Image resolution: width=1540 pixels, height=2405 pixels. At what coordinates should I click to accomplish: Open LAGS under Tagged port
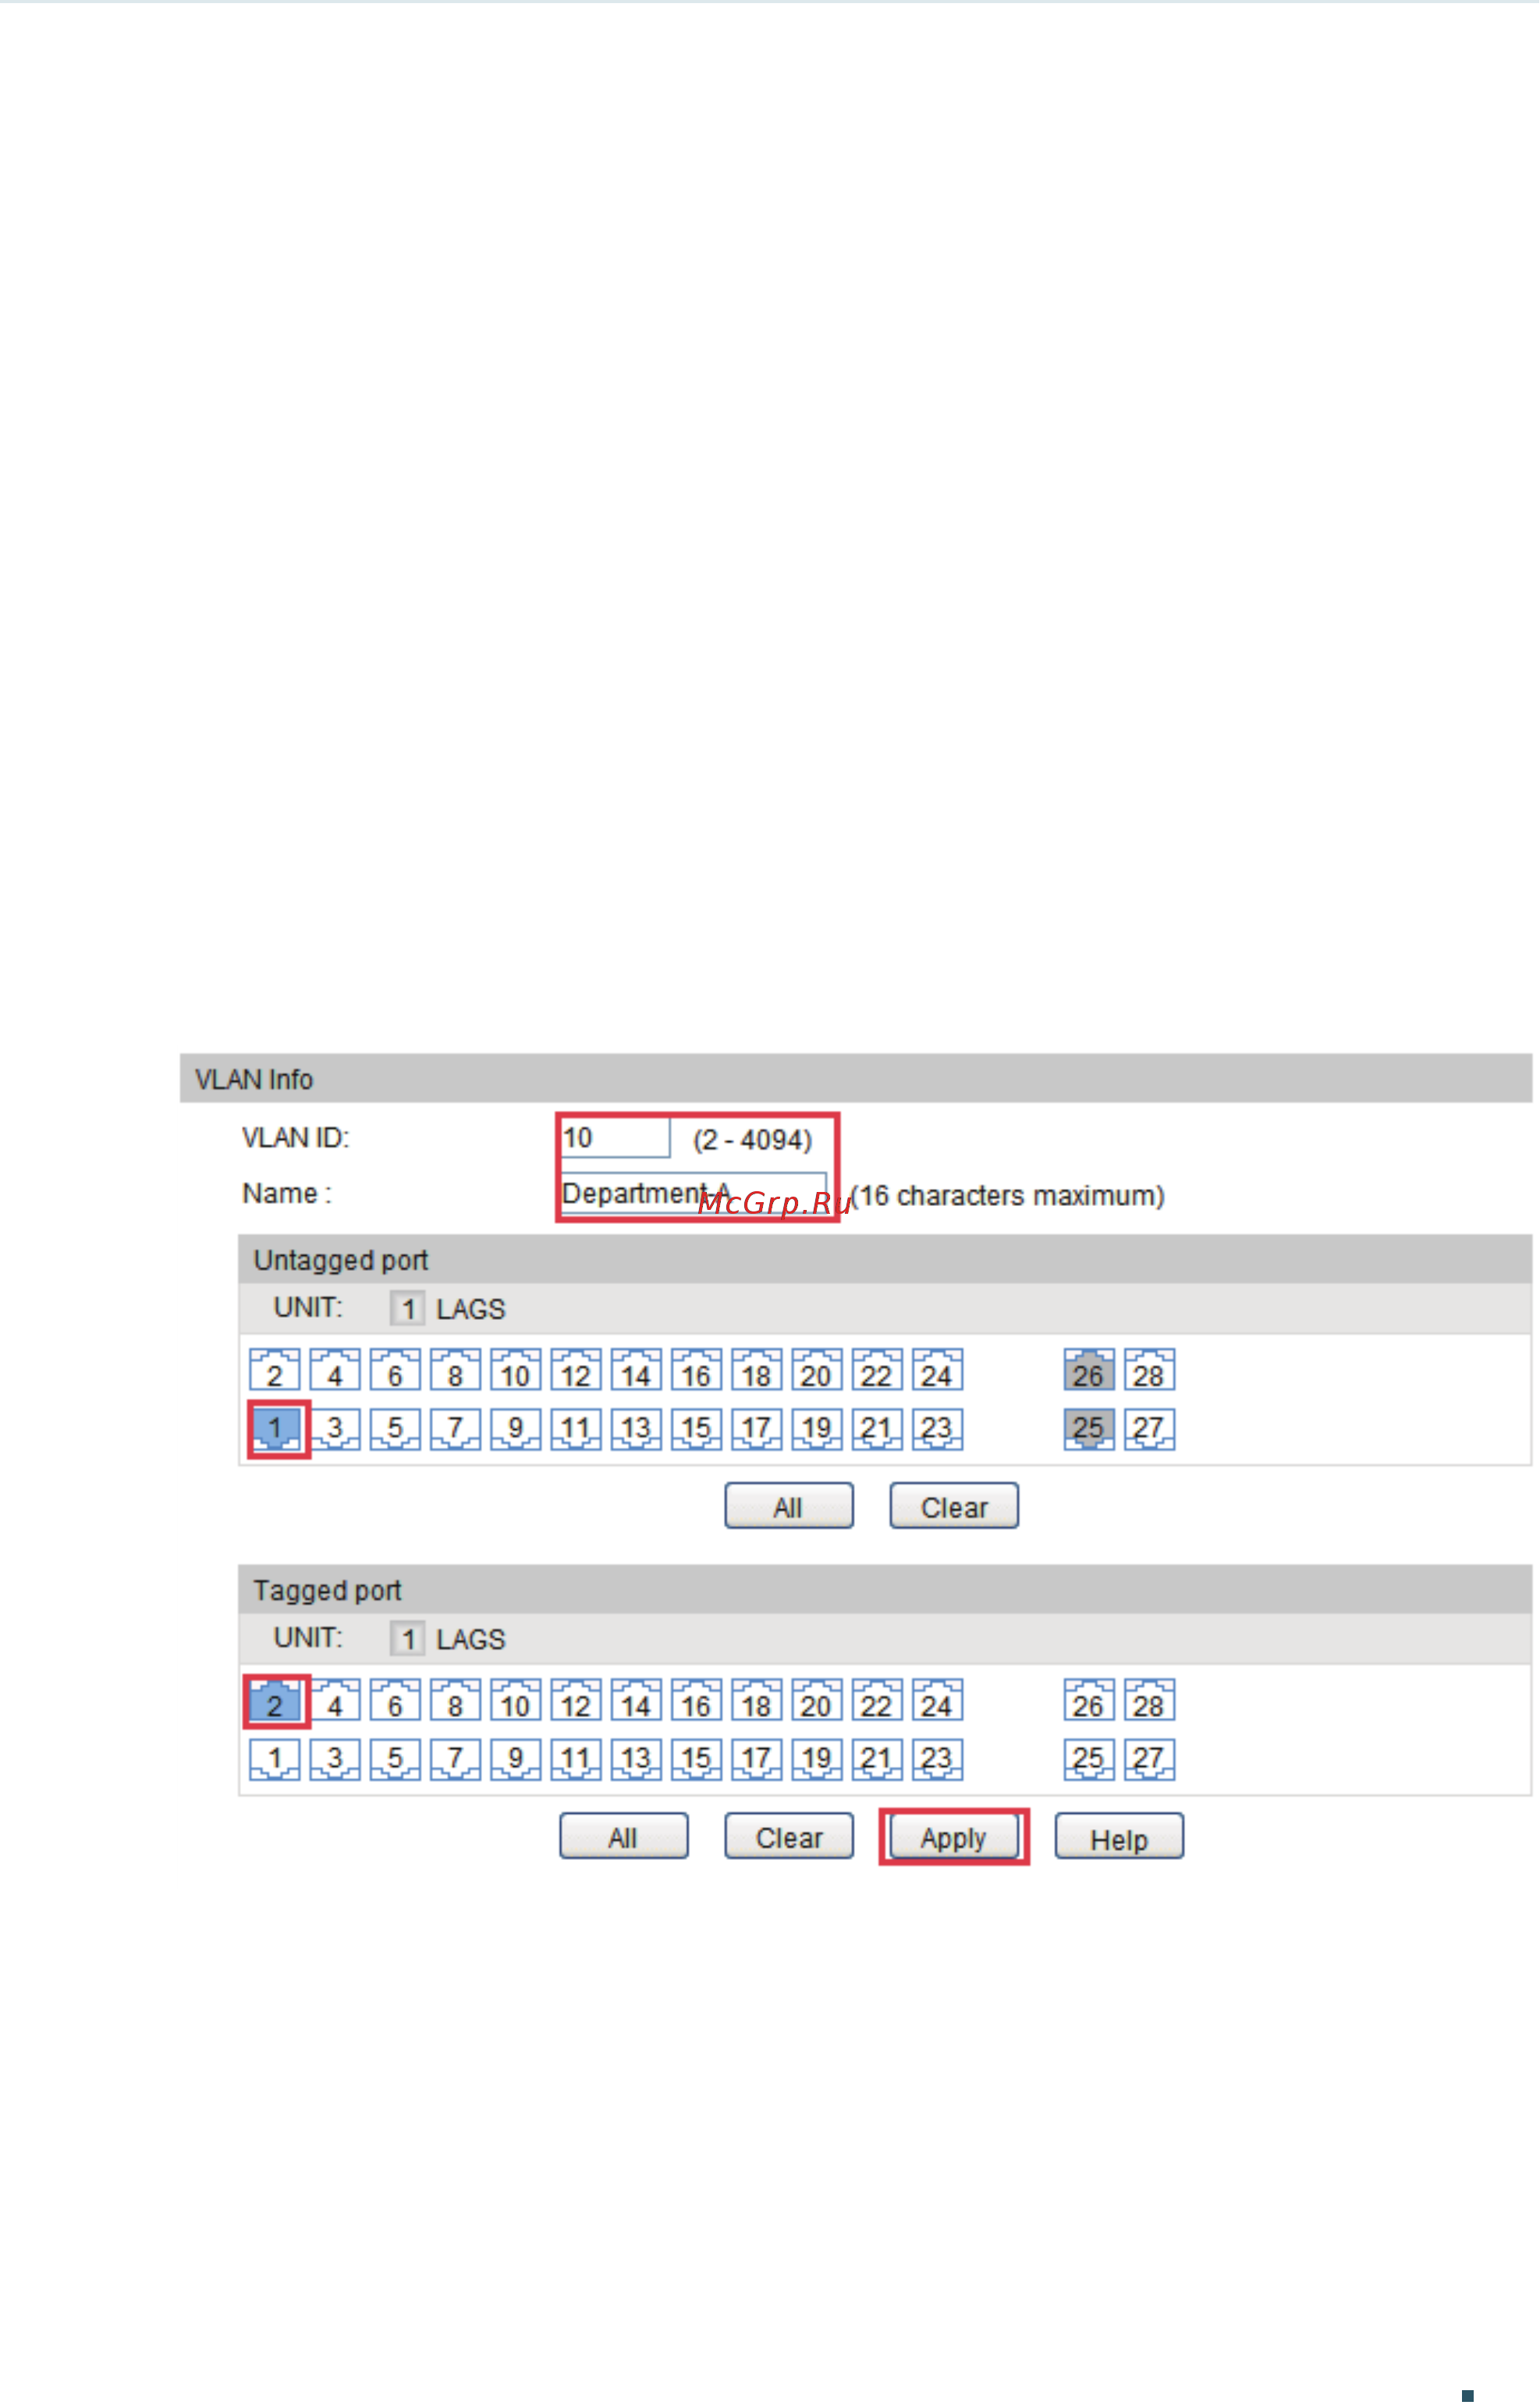[471, 1639]
